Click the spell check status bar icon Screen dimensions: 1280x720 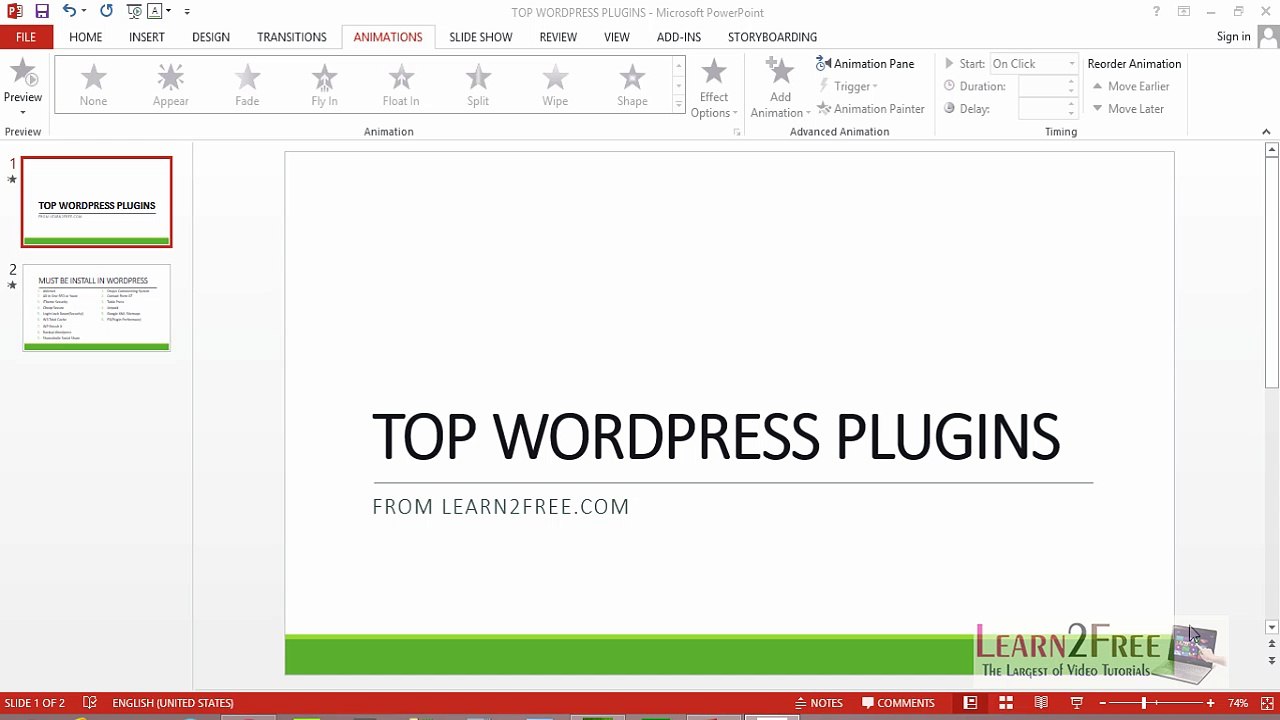pos(90,703)
